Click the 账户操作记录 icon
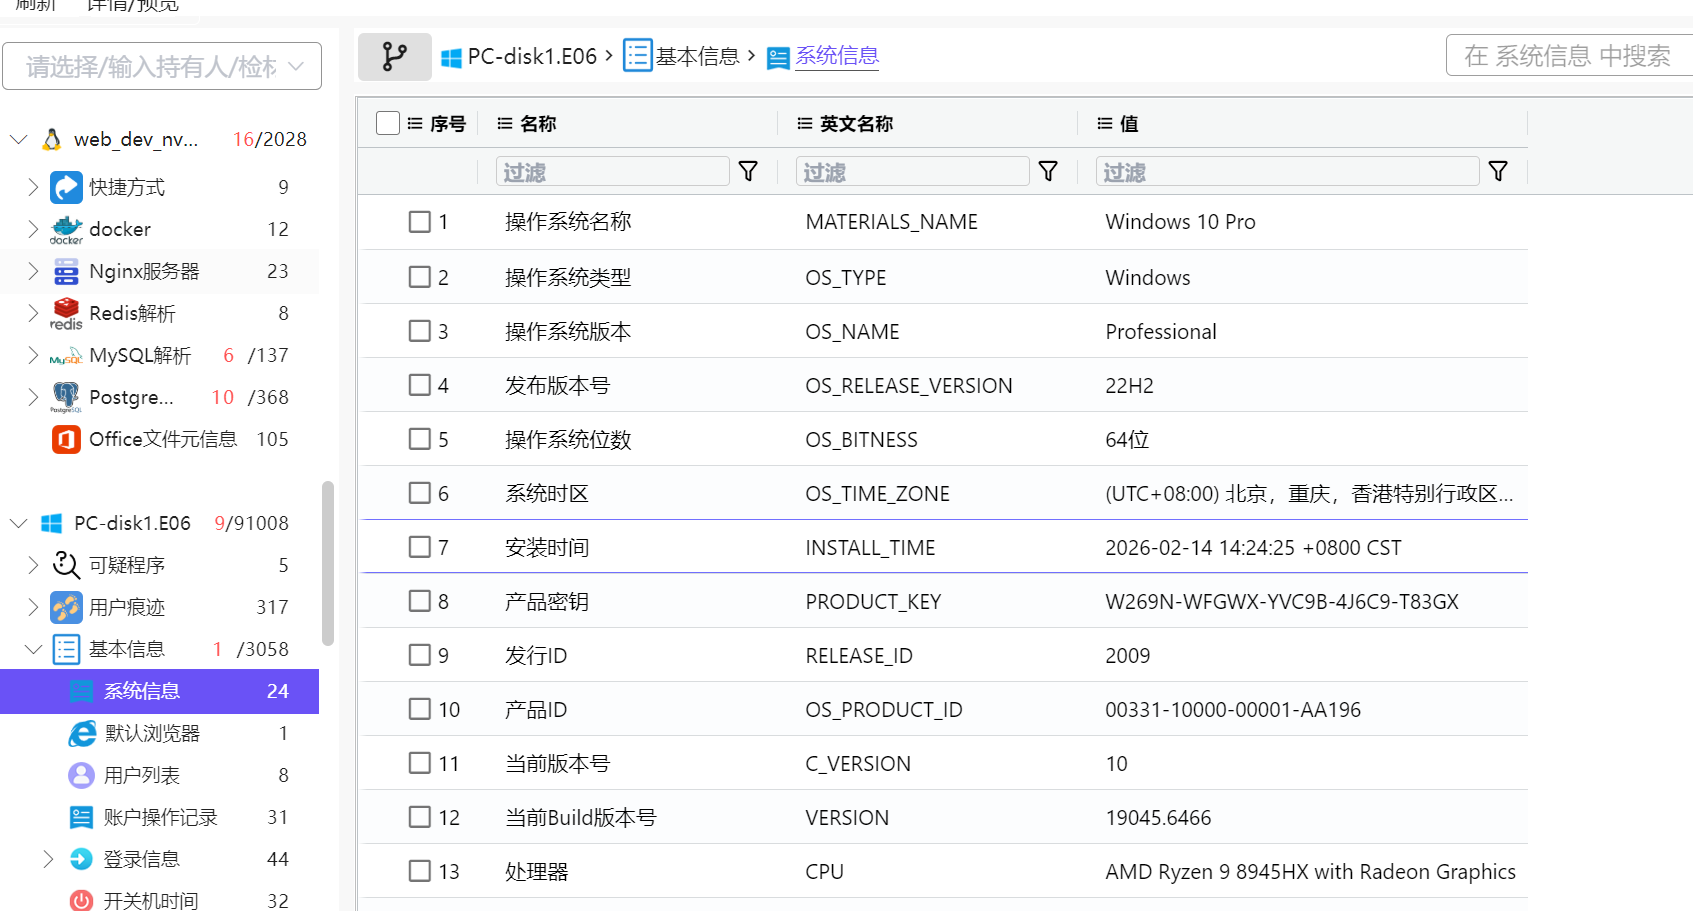This screenshot has width=1693, height=911. pyautogui.click(x=81, y=817)
